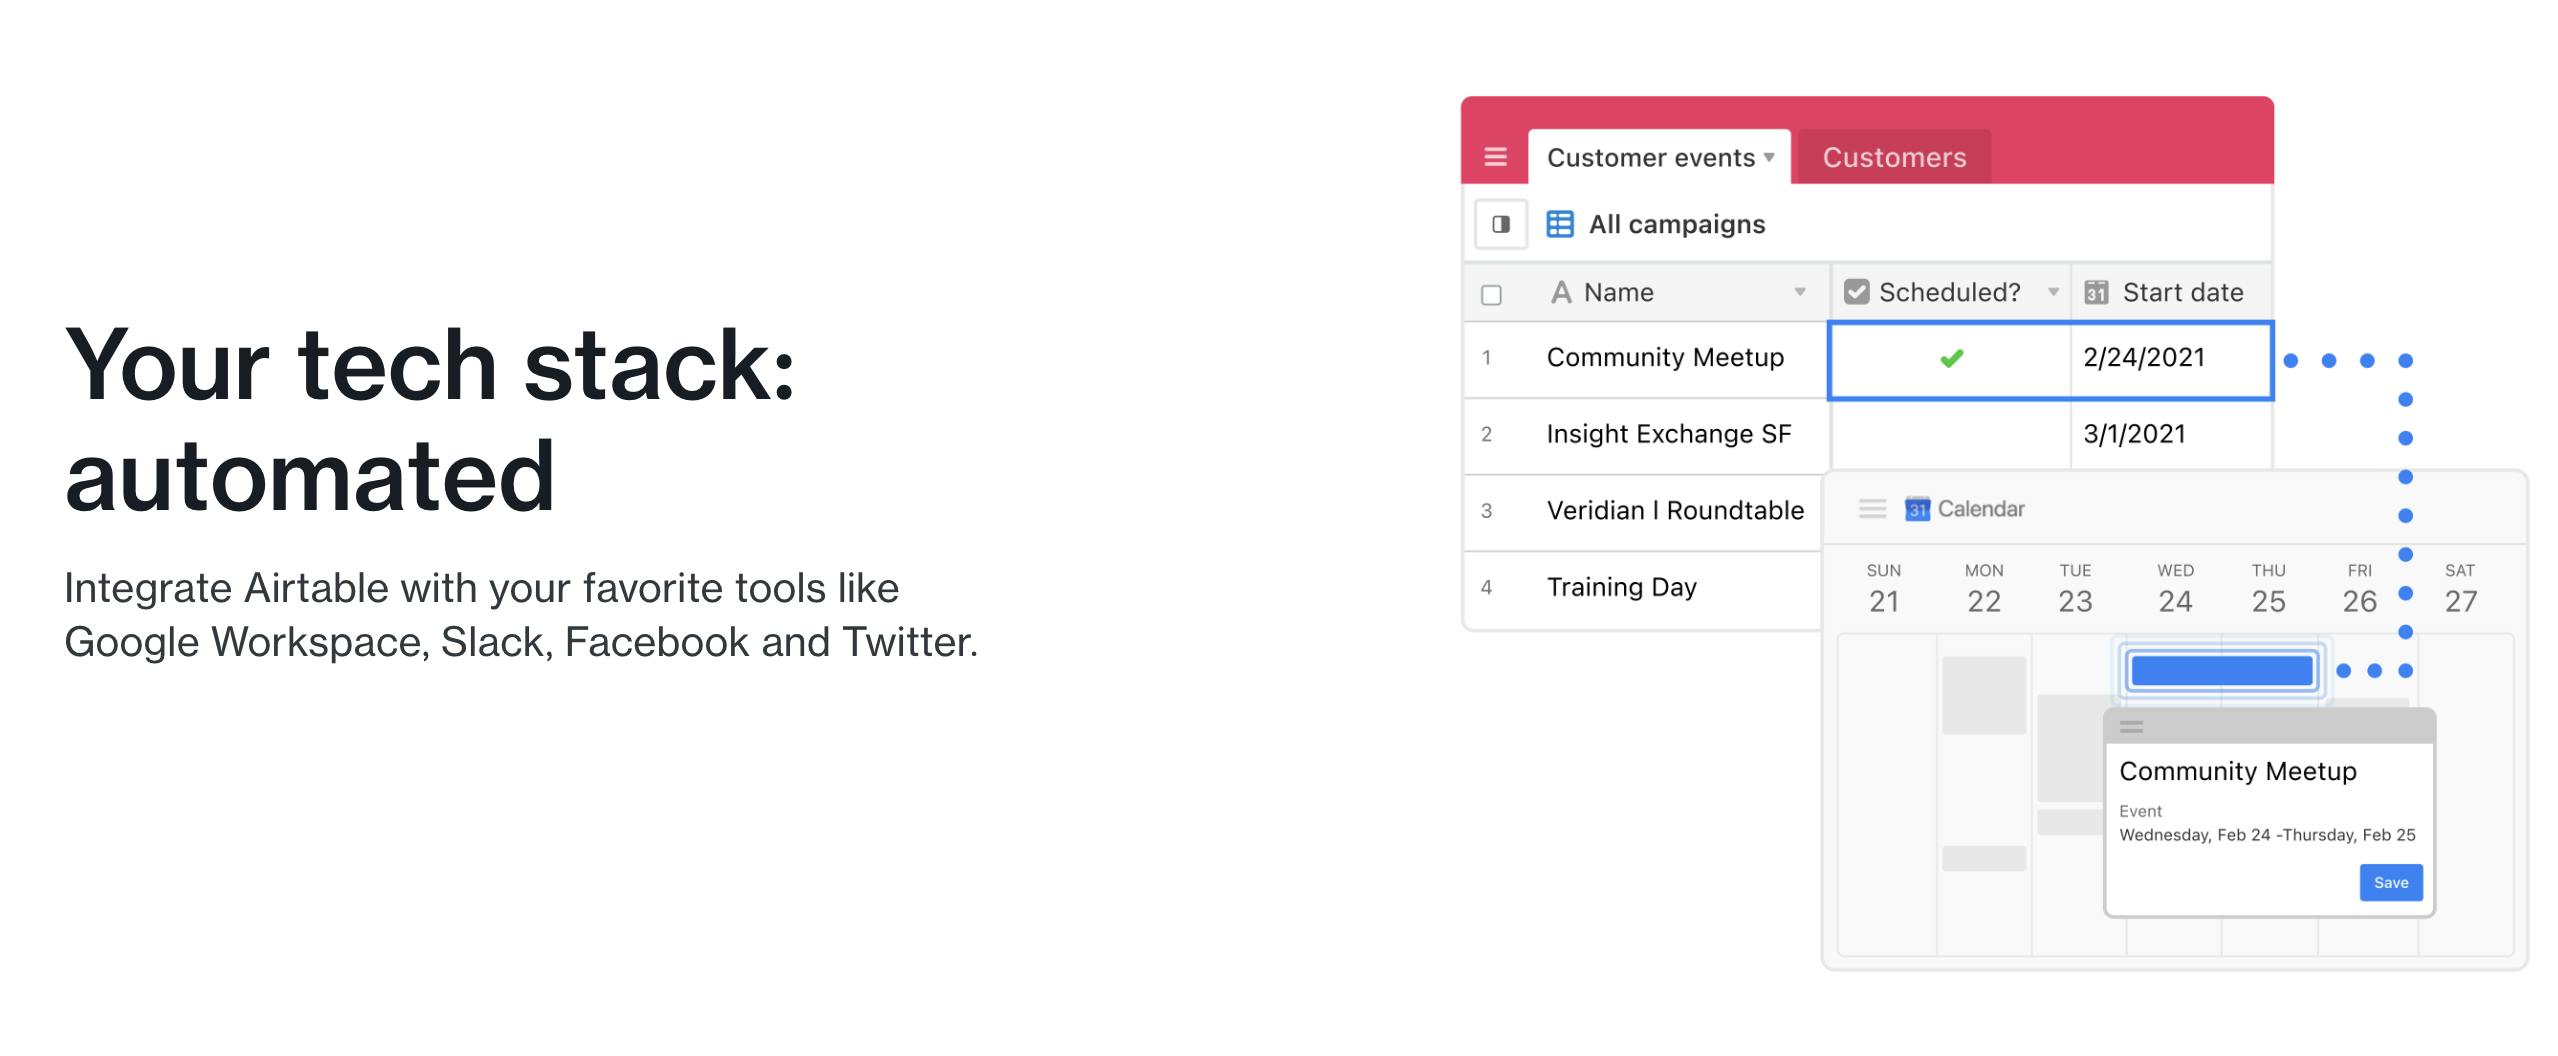Click the calendar panel hamburger icon
2558x1056 pixels.
tap(1872, 509)
